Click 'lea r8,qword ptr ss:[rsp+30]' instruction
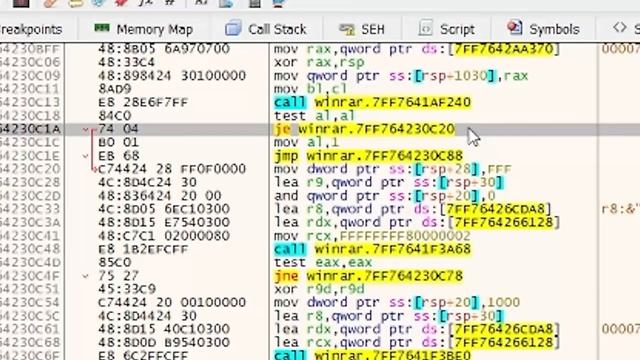 click(x=389, y=316)
